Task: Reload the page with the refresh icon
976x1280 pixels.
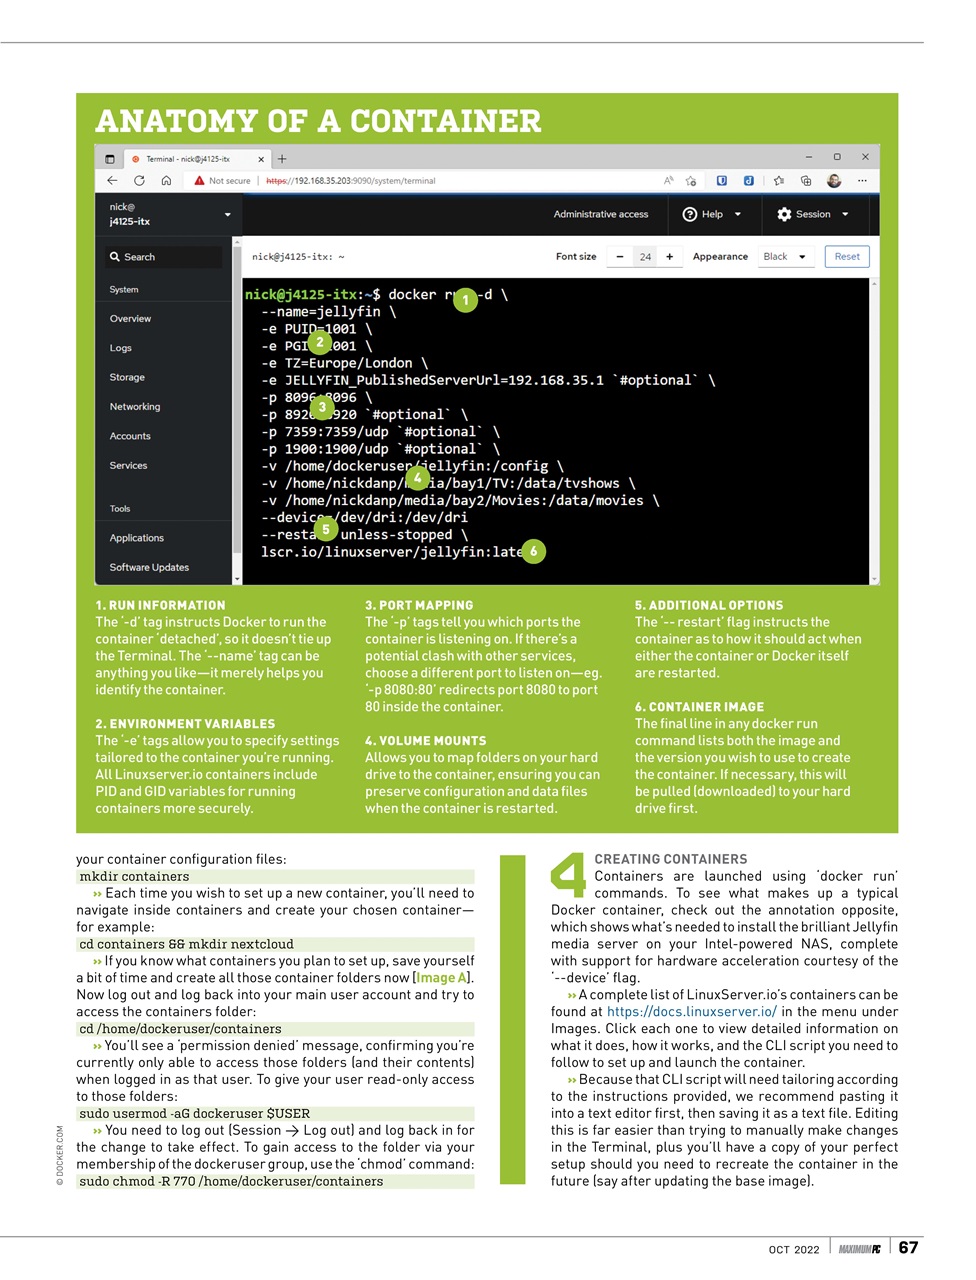Action: click(139, 181)
